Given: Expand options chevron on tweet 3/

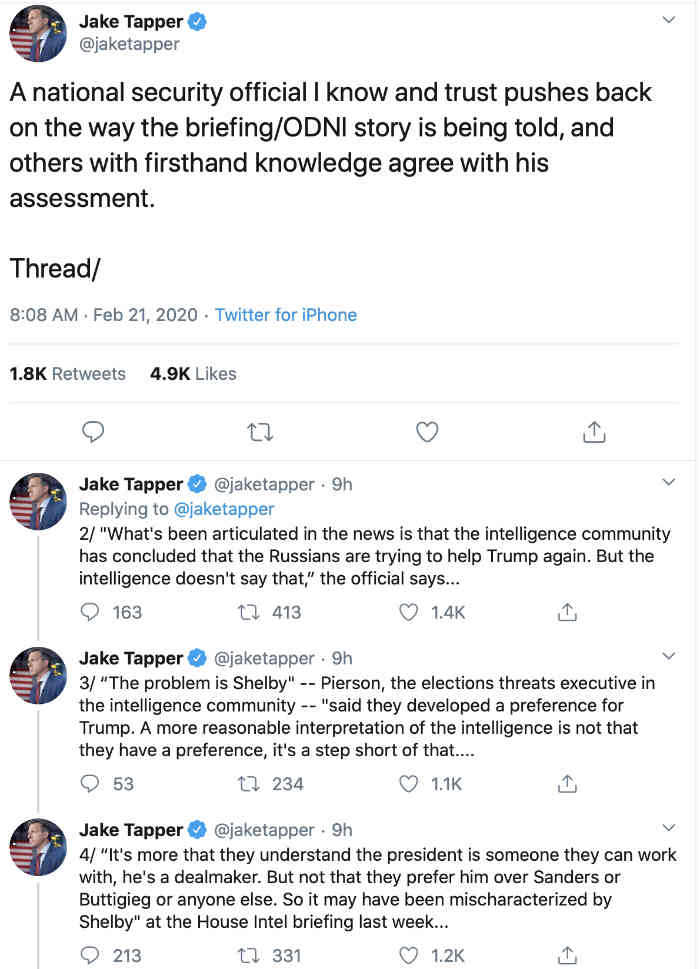Looking at the screenshot, I should (x=668, y=656).
